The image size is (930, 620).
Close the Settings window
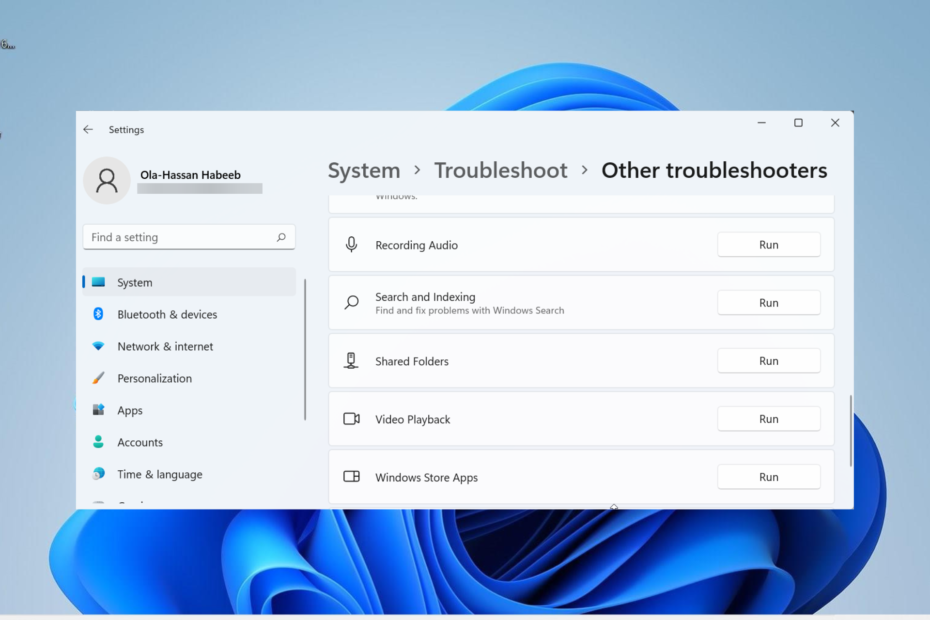[835, 123]
